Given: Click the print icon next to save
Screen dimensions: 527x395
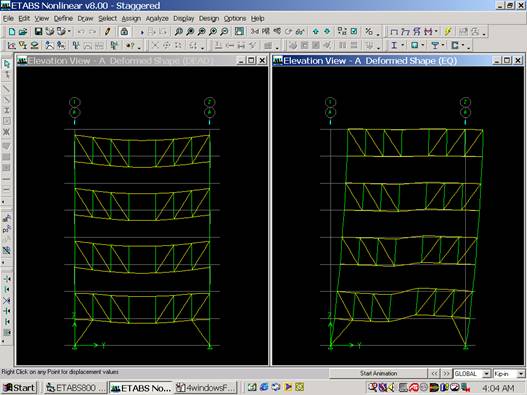Looking at the screenshot, I should click(x=50, y=32).
